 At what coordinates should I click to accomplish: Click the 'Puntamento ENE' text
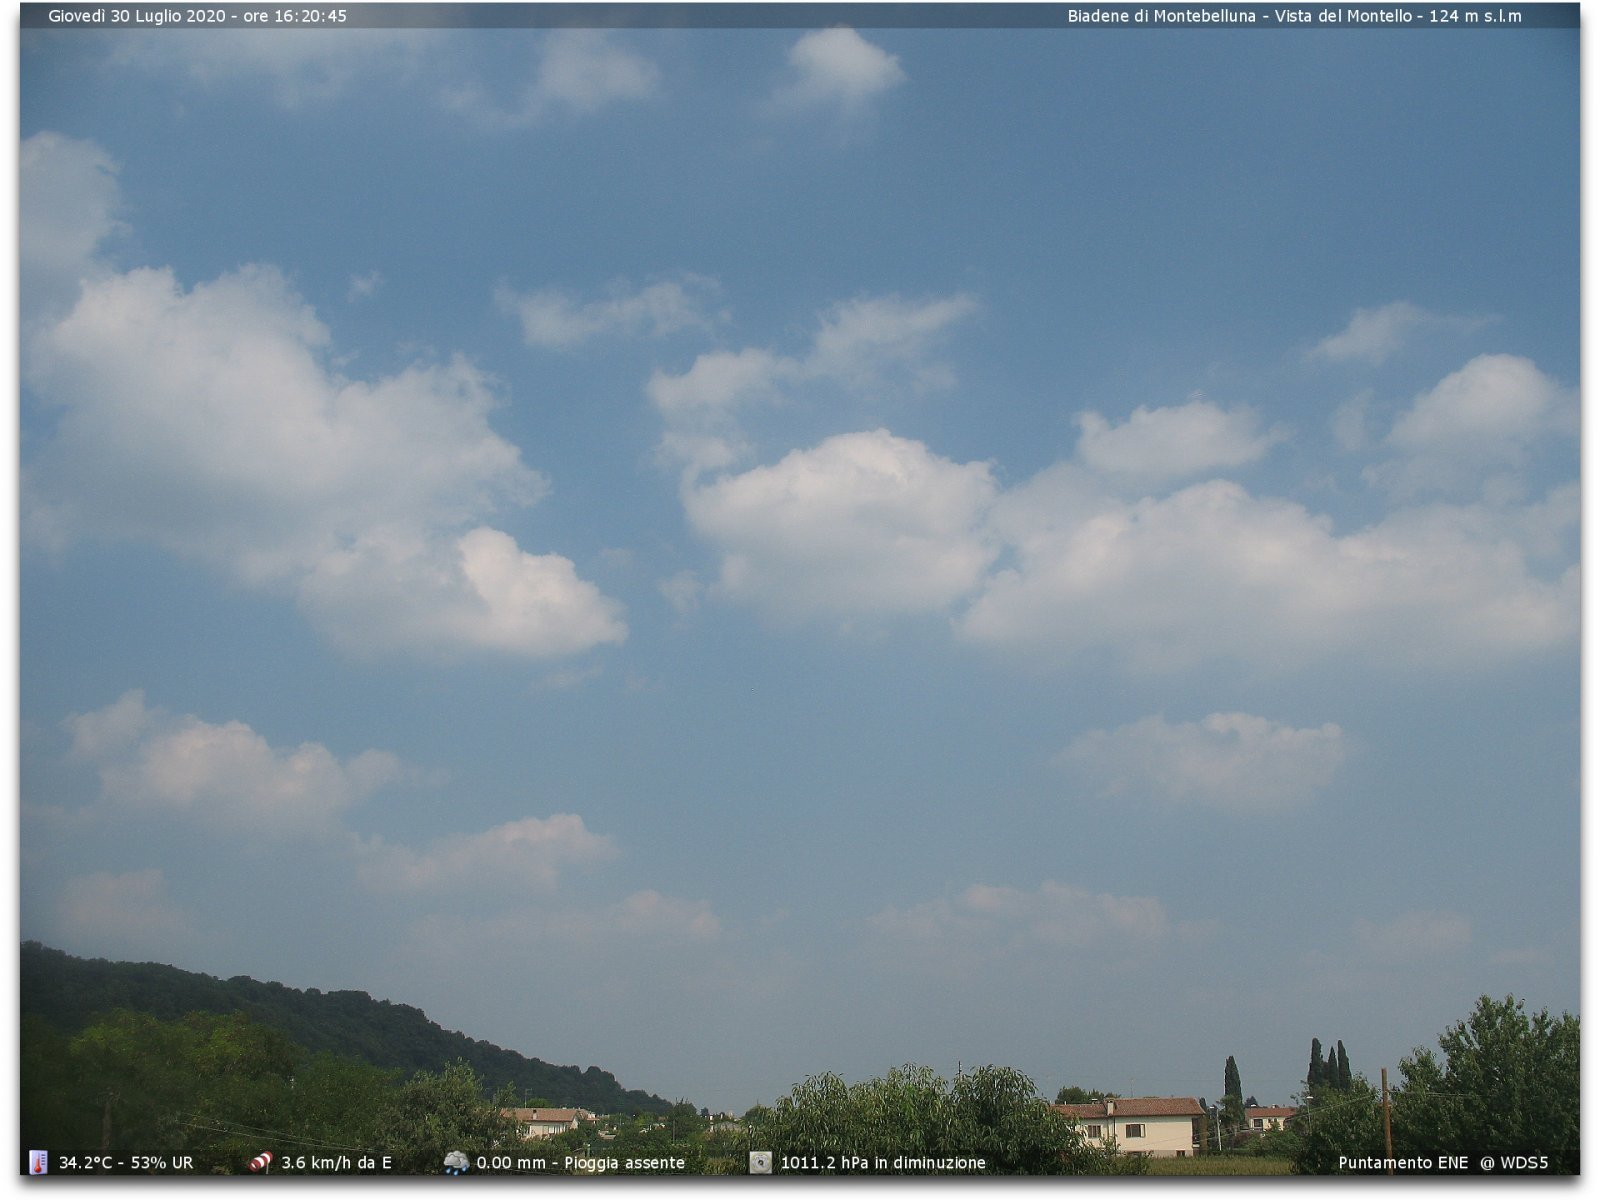pyautogui.click(x=1403, y=1163)
